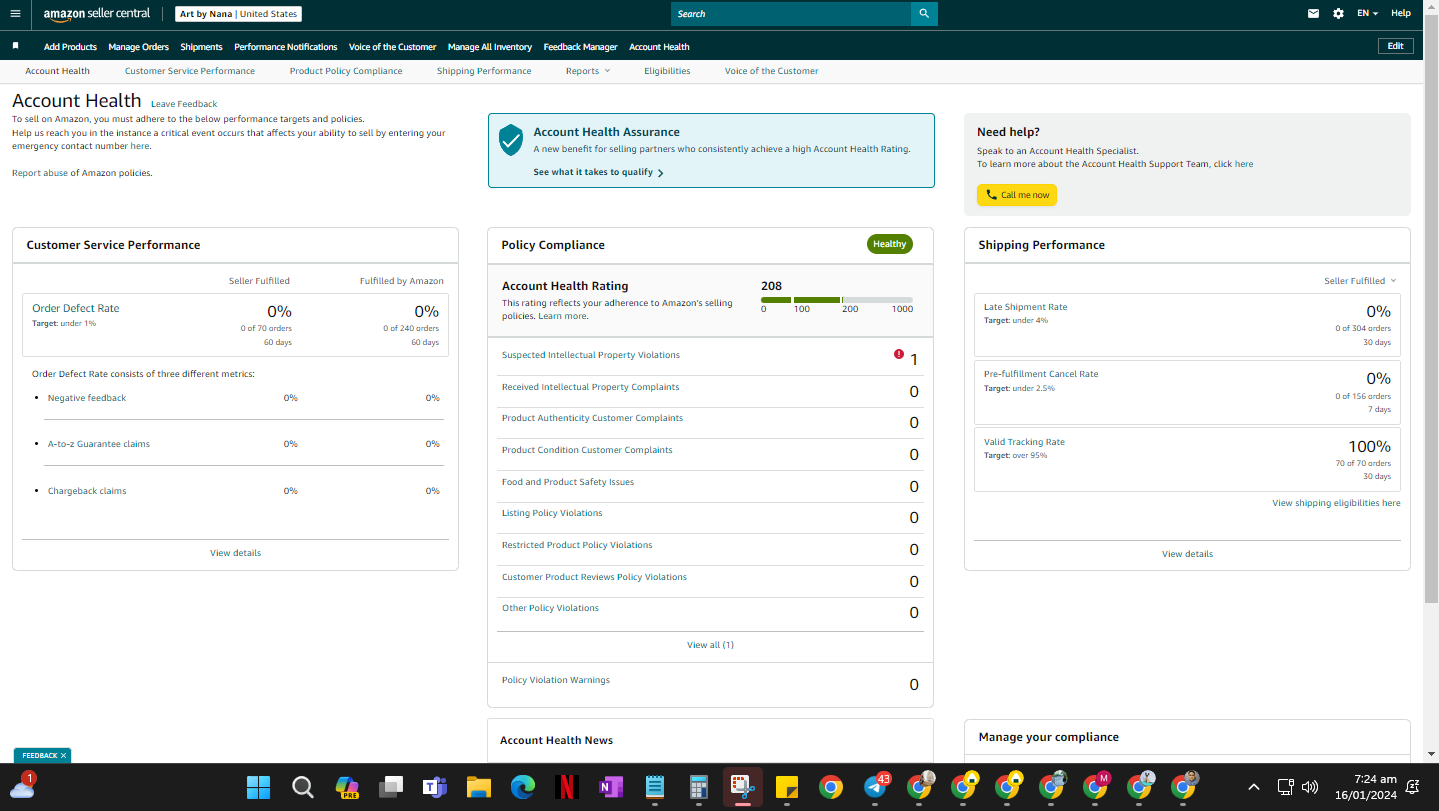Image resolution: width=1439 pixels, height=811 pixels.
Task: Open Shipments from the favorites bar
Action: [201, 47]
